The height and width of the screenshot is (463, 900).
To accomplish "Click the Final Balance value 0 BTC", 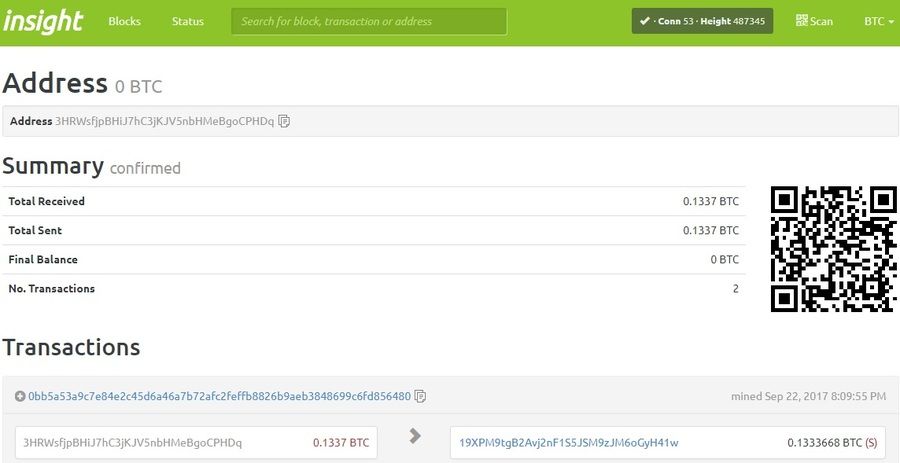I will [724, 259].
